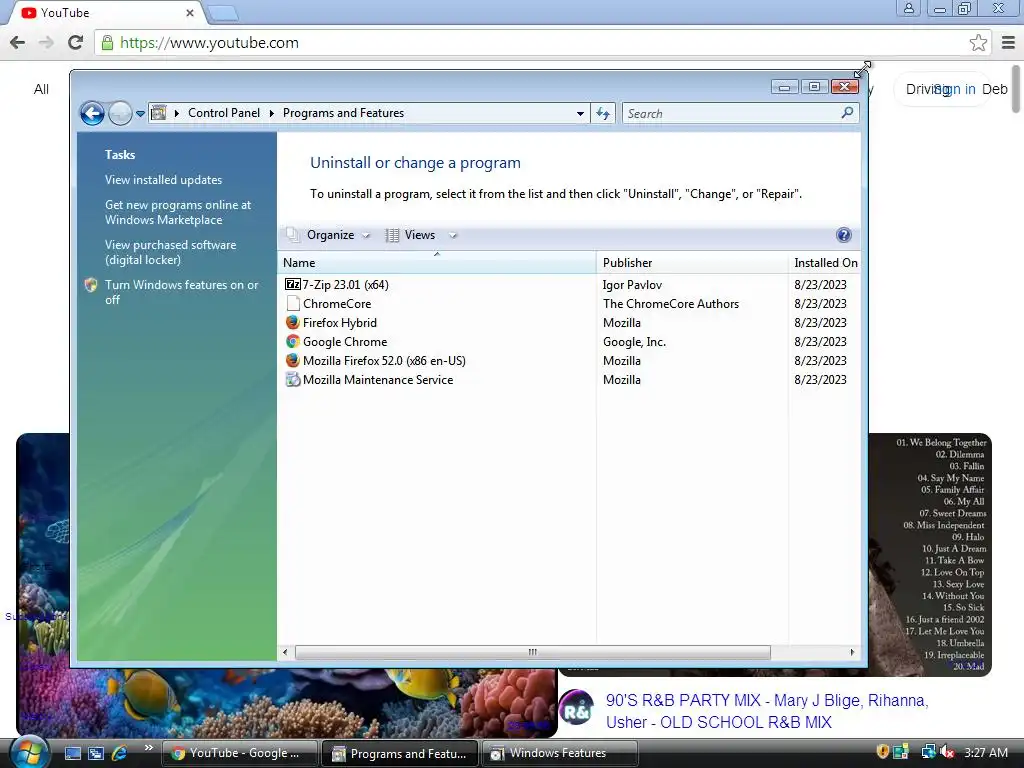
Task: Select the Mozilla Maintenance Service entry name
Action: click(378, 379)
